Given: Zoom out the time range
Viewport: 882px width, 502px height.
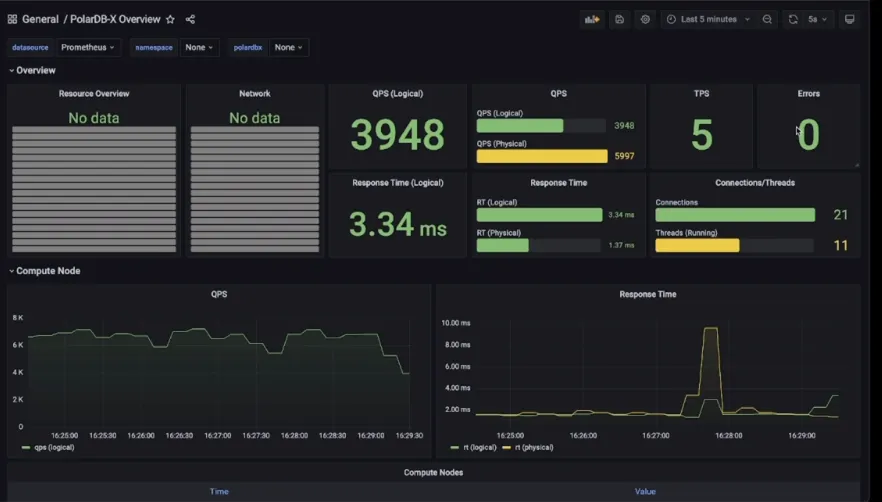Looking at the screenshot, I should [x=767, y=19].
